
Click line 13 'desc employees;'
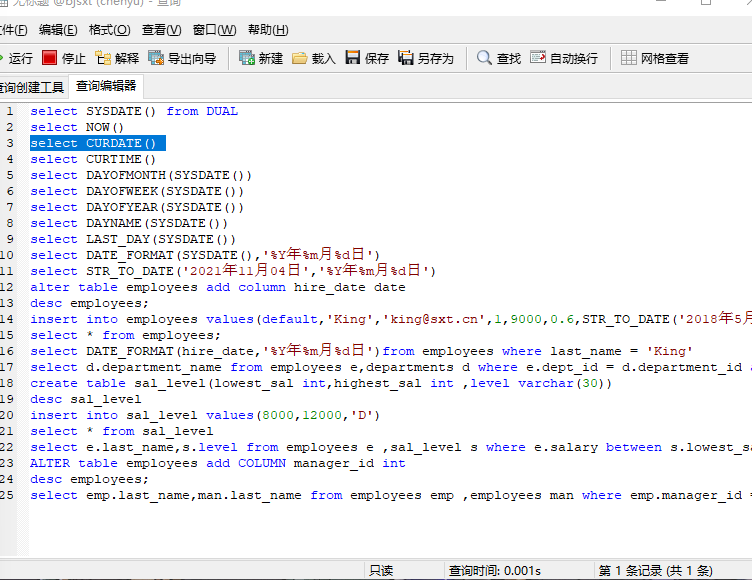click(89, 303)
